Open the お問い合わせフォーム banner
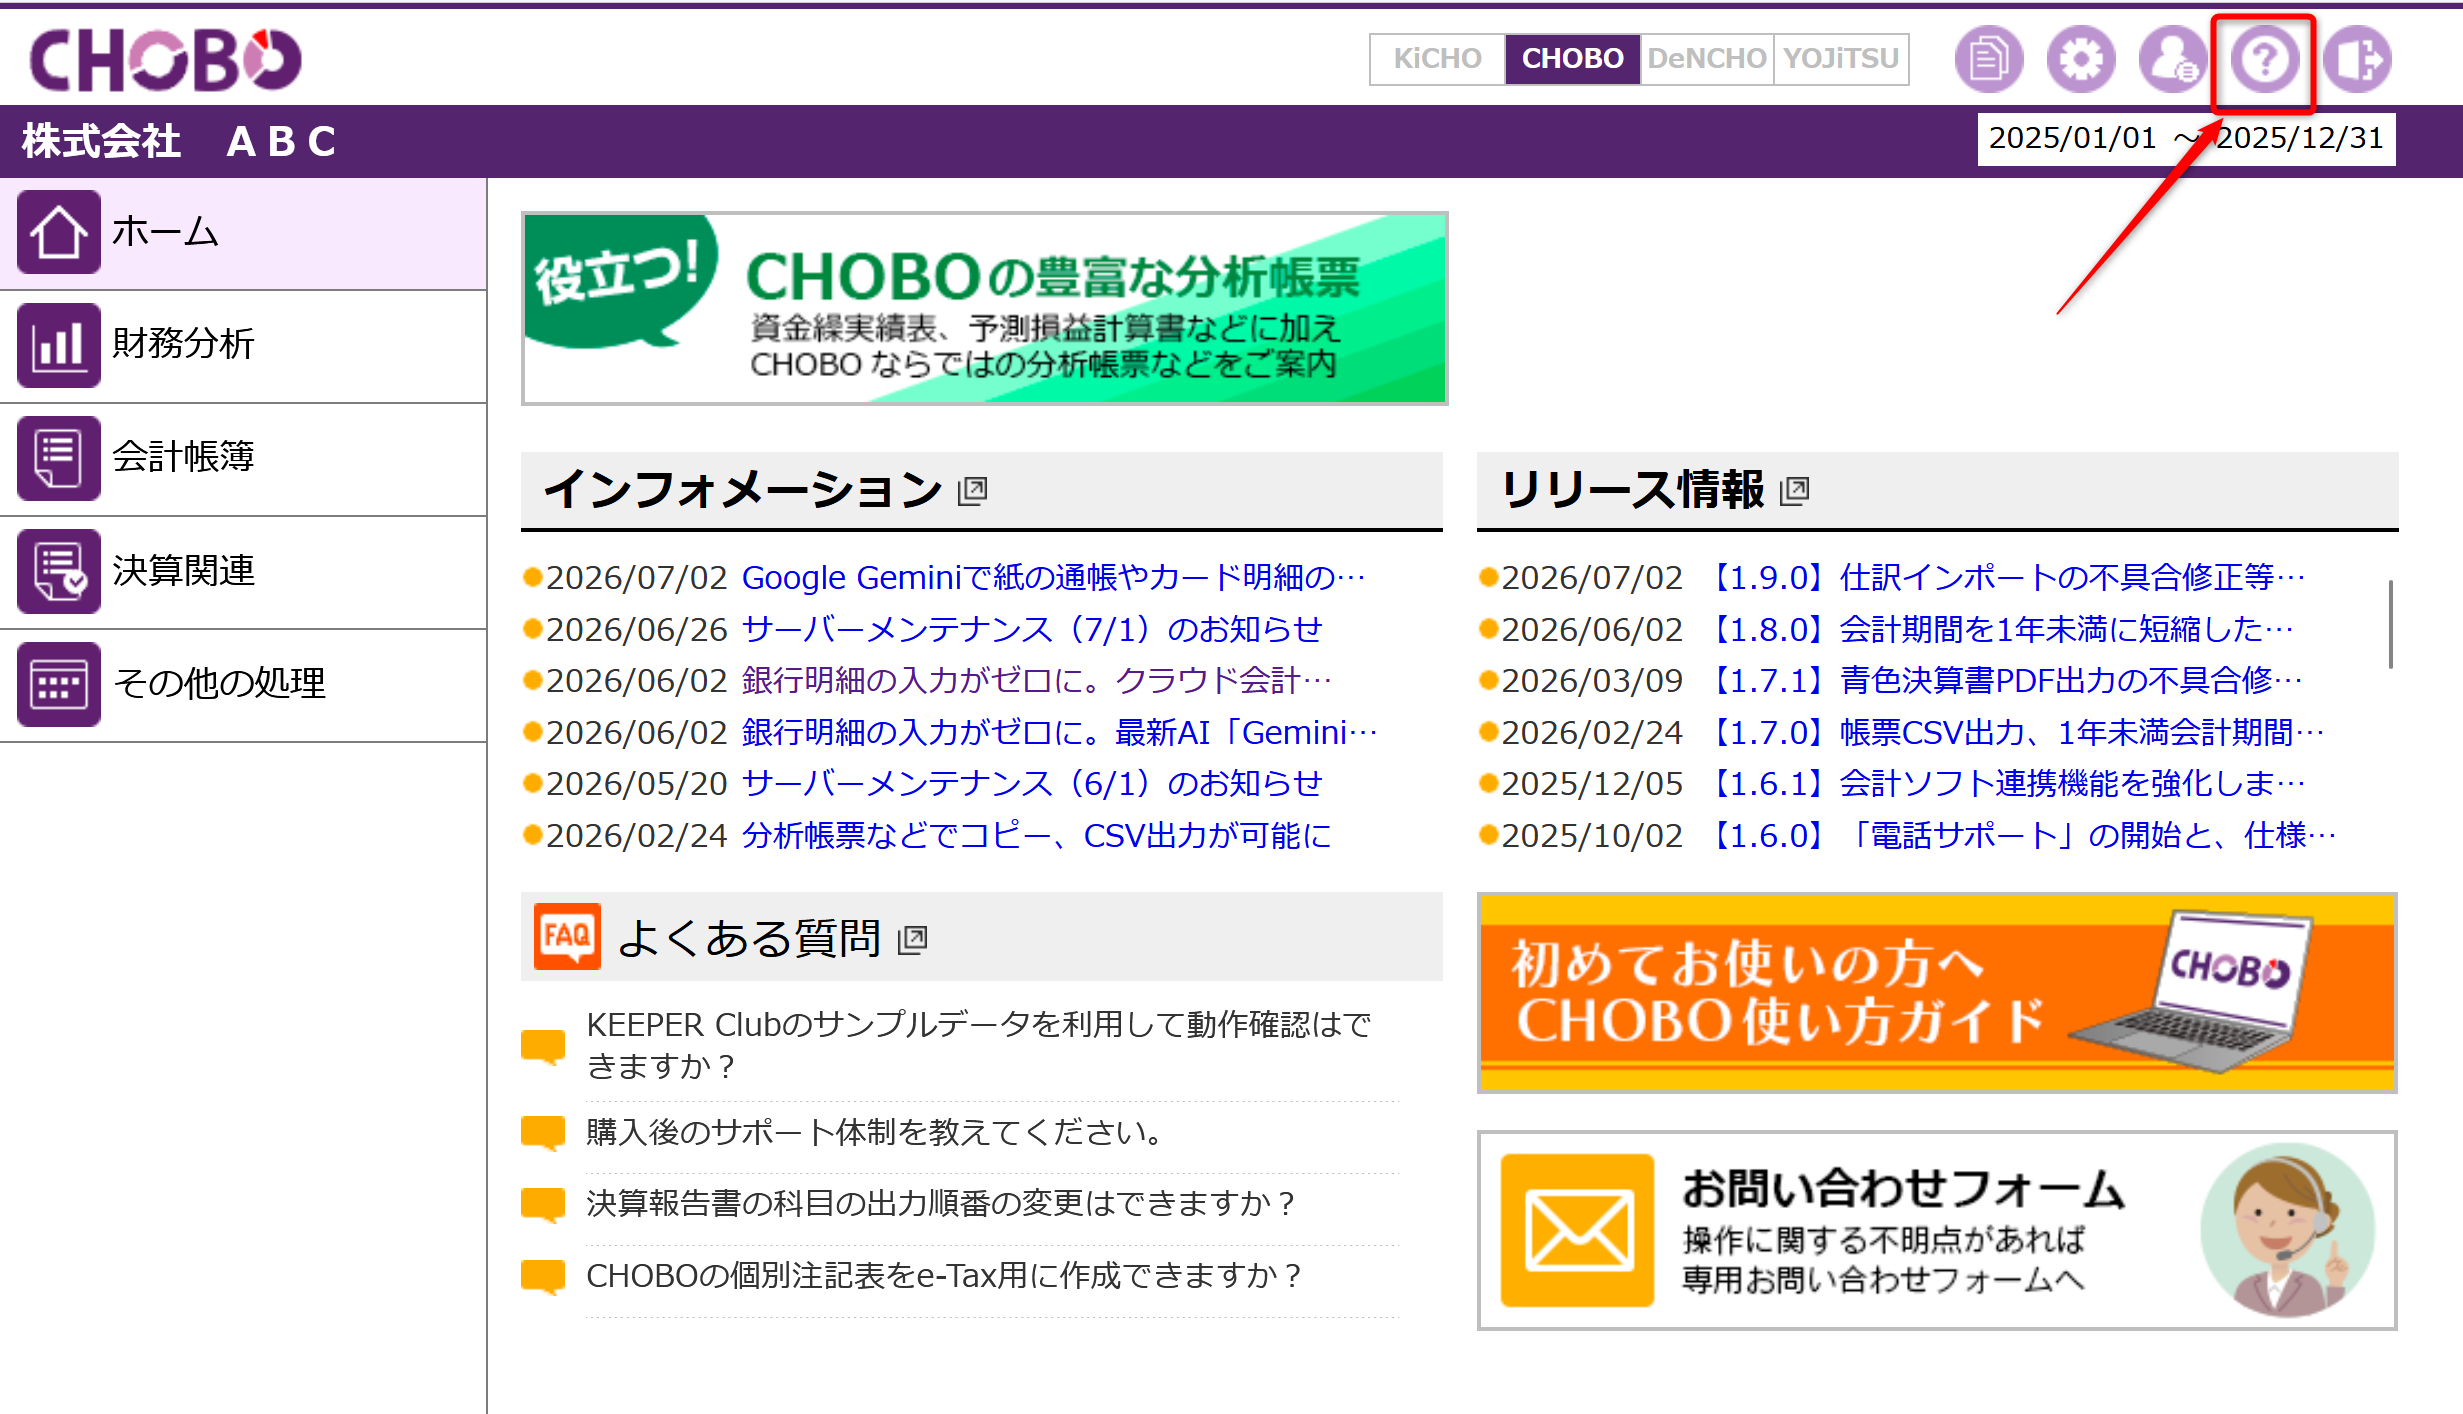 [x=1937, y=1230]
